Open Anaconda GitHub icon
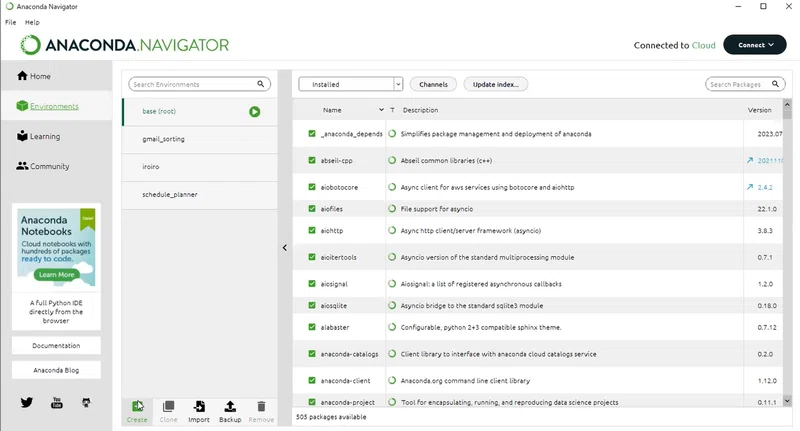800x431 pixels. coord(86,402)
